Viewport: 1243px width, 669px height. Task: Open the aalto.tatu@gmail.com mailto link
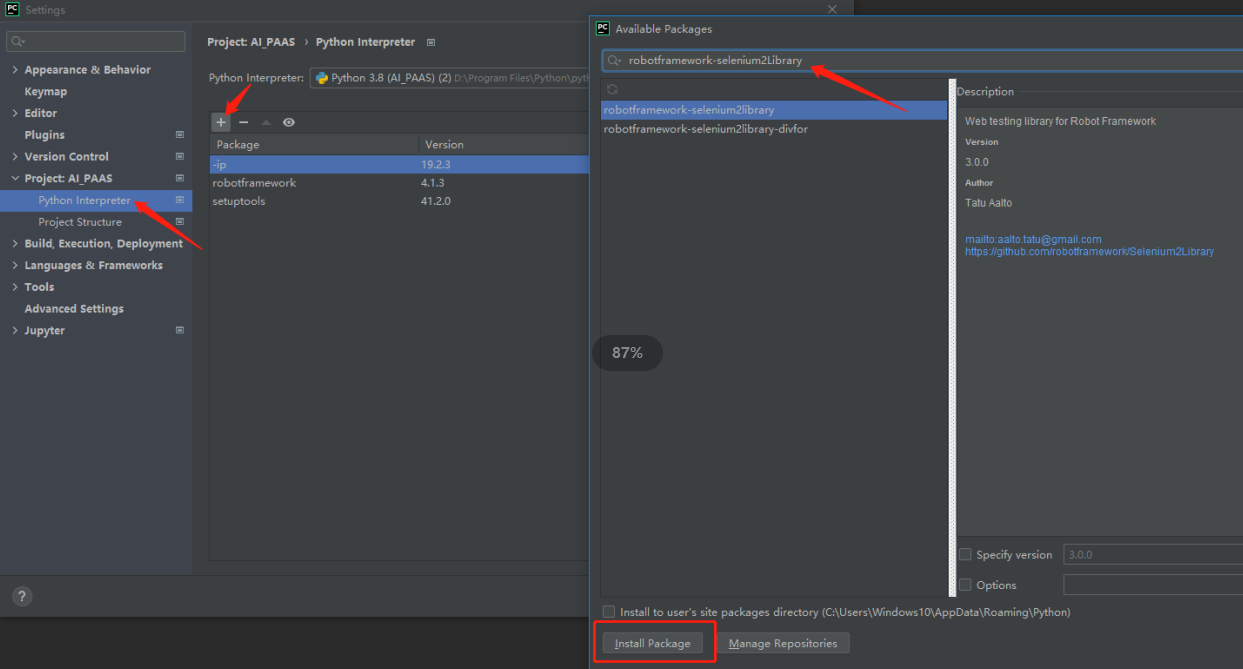point(1033,240)
